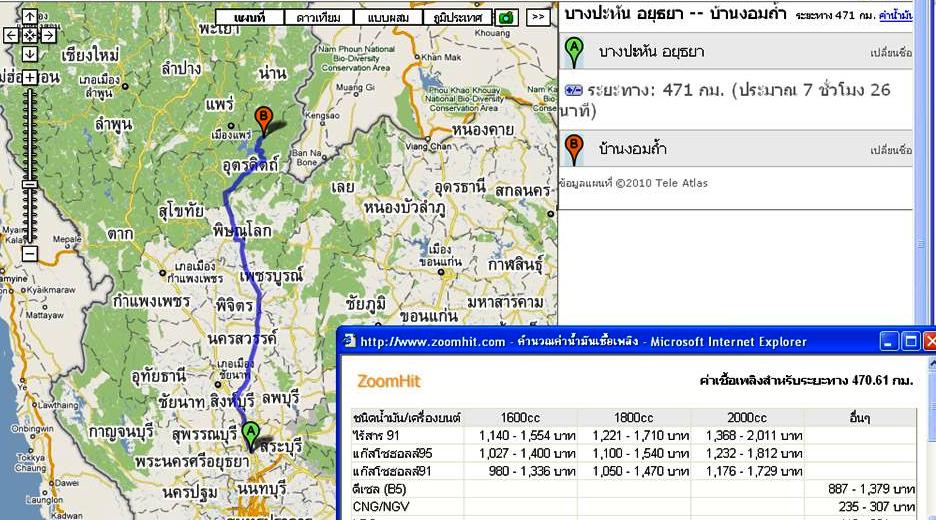This screenshot has width=936, height=520.
Task: Pan the map up with the arrow
Action: [x=30, y=17]
